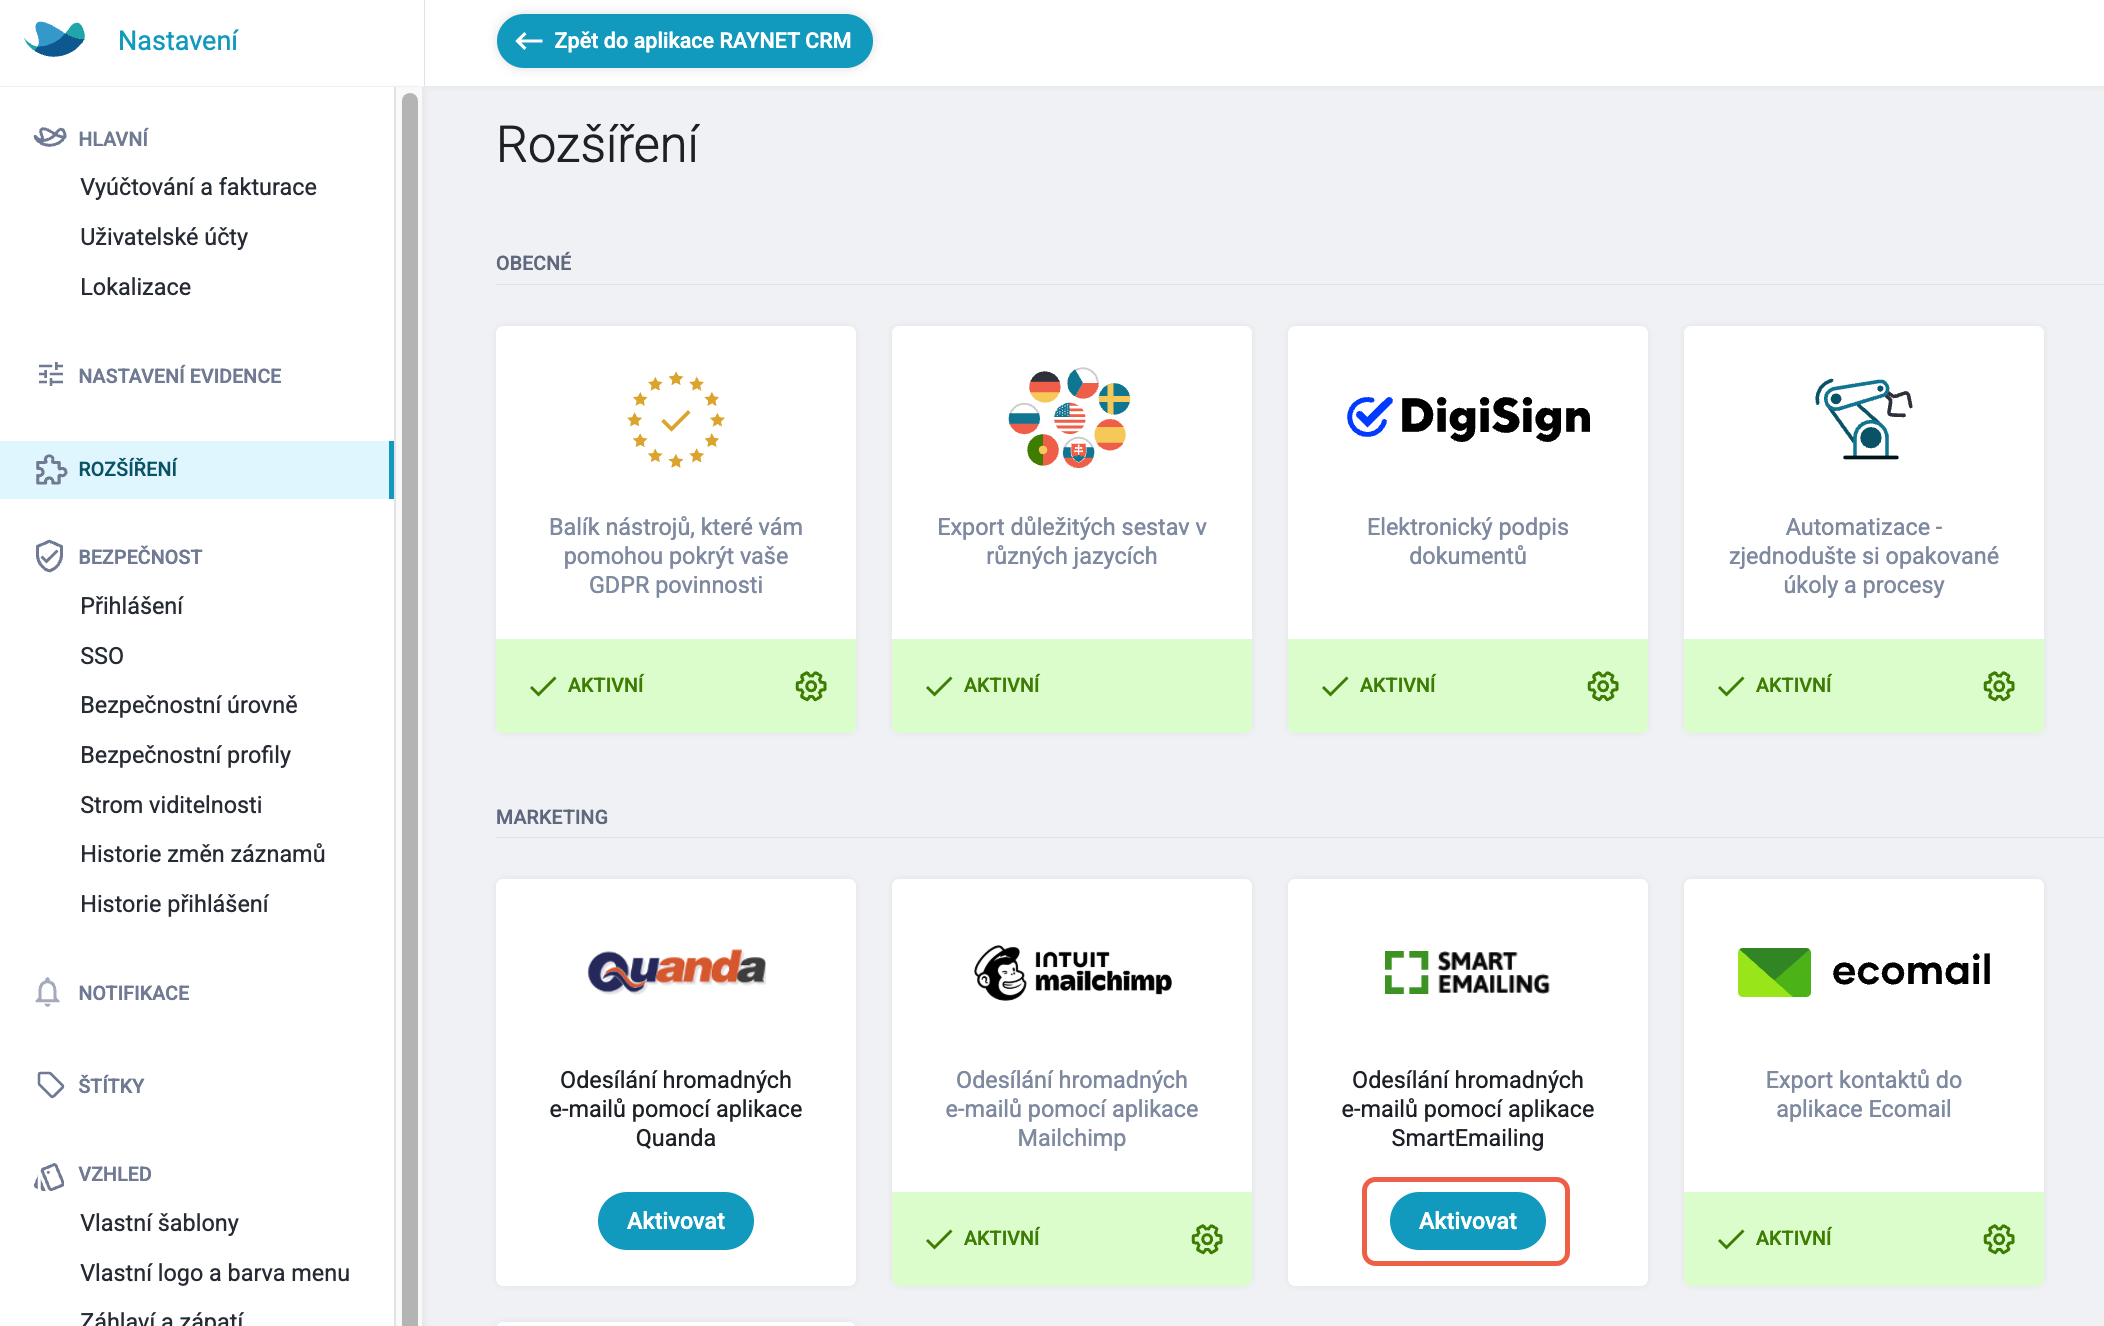Click the Nastavení evidence sliders icon
The image size is (2104, 1326).
(x=50, y=375)
